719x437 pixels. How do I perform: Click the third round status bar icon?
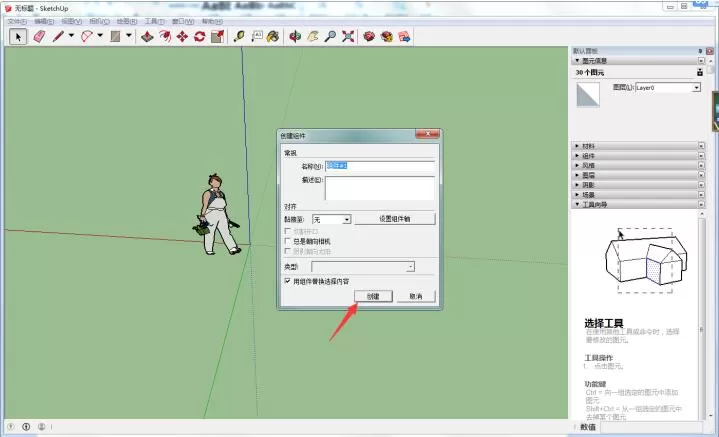tap(41, 427)
